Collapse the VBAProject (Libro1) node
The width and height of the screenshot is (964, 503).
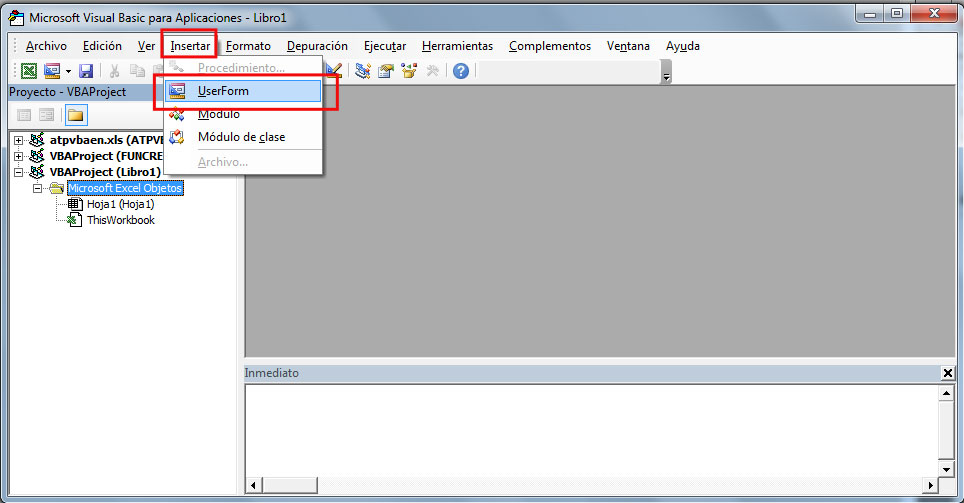click(18, 172)
